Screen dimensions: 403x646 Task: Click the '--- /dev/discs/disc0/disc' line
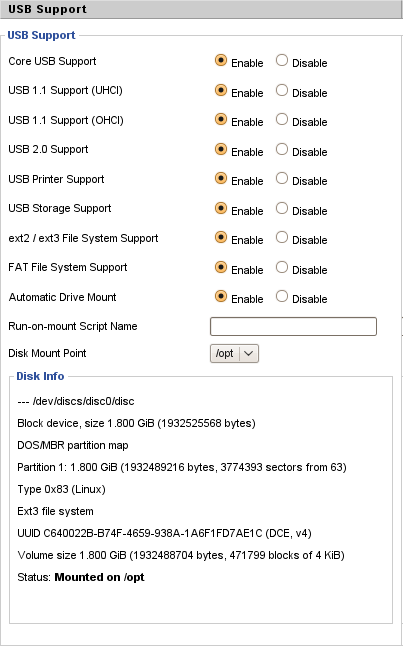point(76,401)
